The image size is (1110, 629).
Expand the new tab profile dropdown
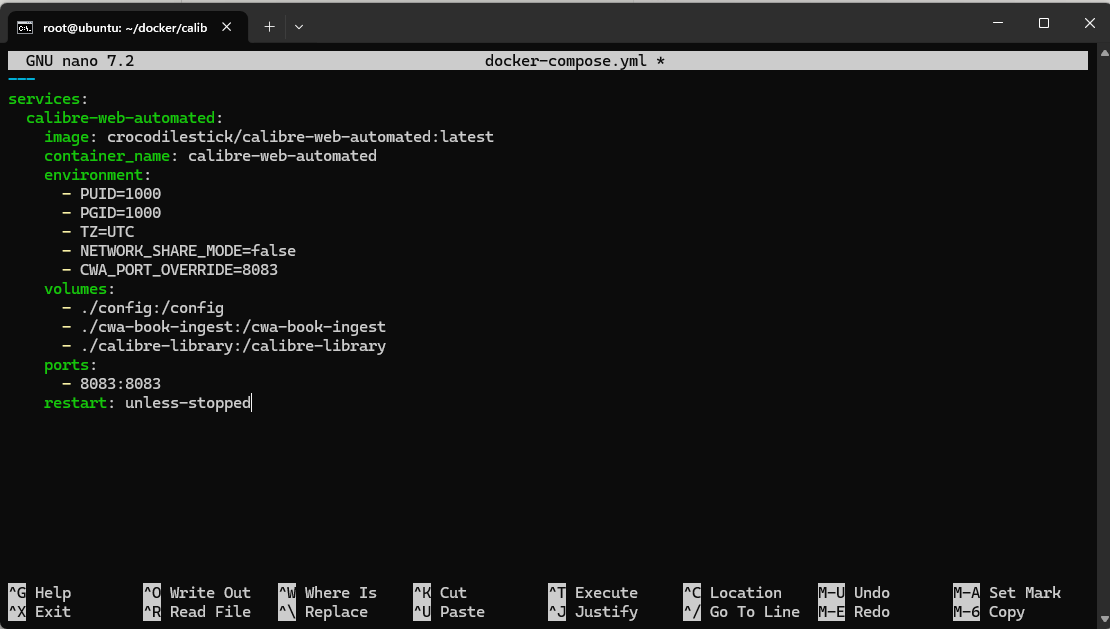tap(299, 27)
